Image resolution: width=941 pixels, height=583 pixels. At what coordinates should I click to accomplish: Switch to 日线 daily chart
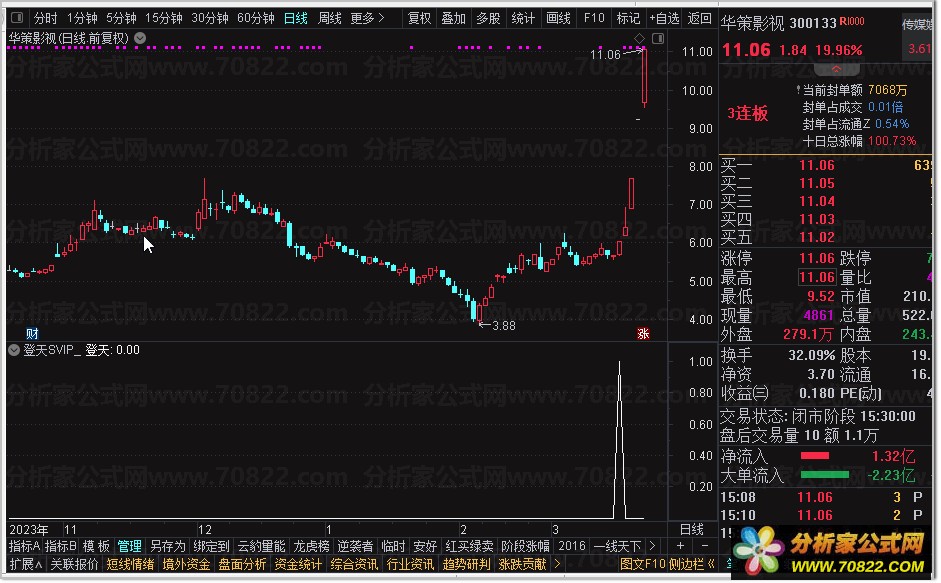(296, 18)
